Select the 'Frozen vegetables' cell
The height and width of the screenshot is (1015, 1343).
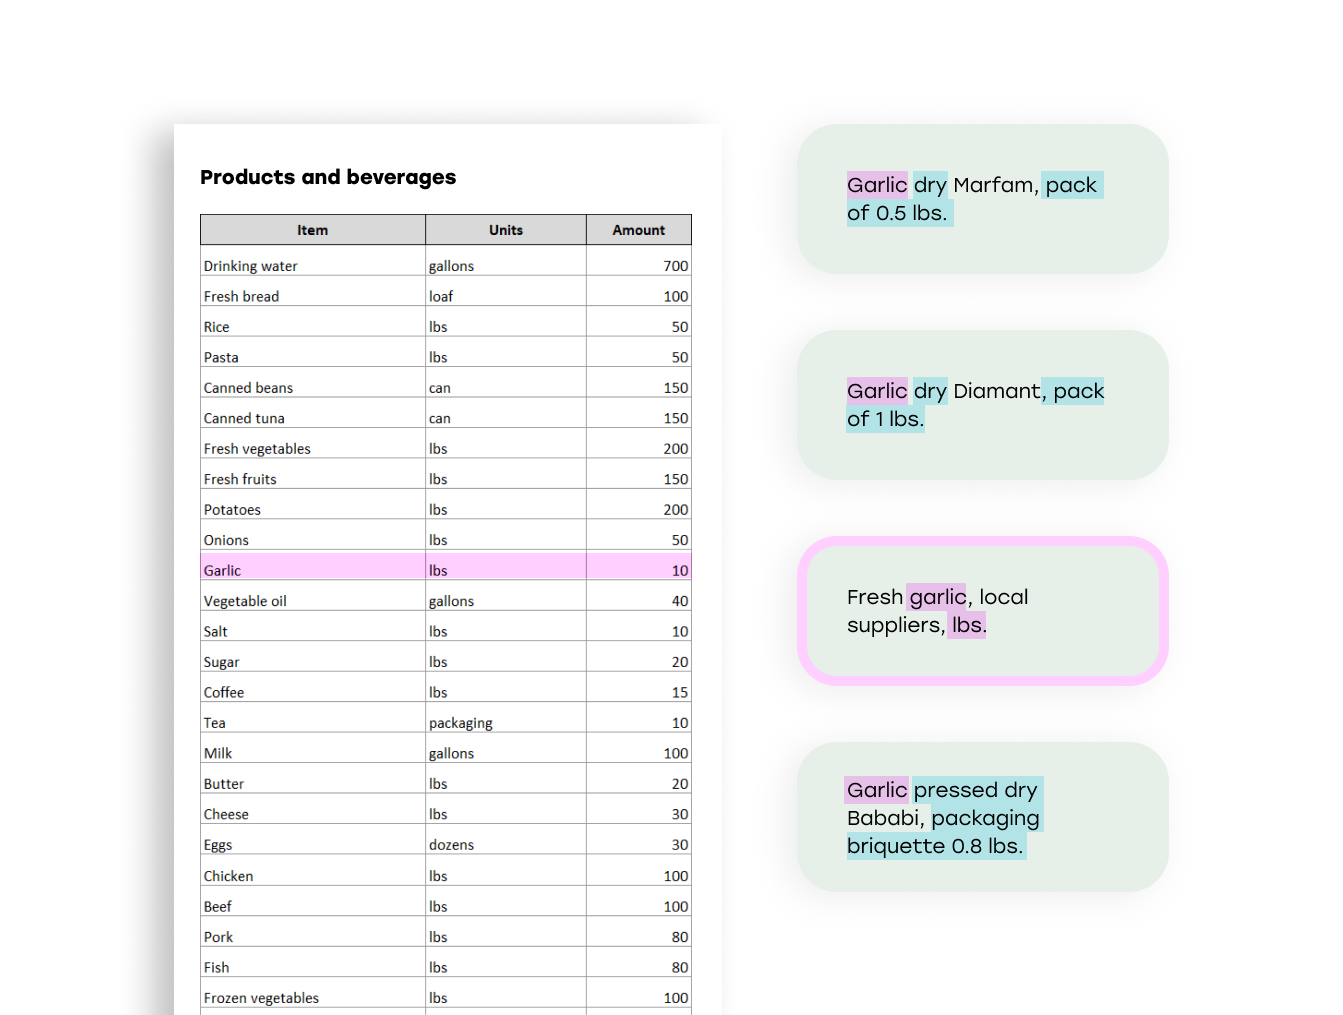tap(313, 994)
